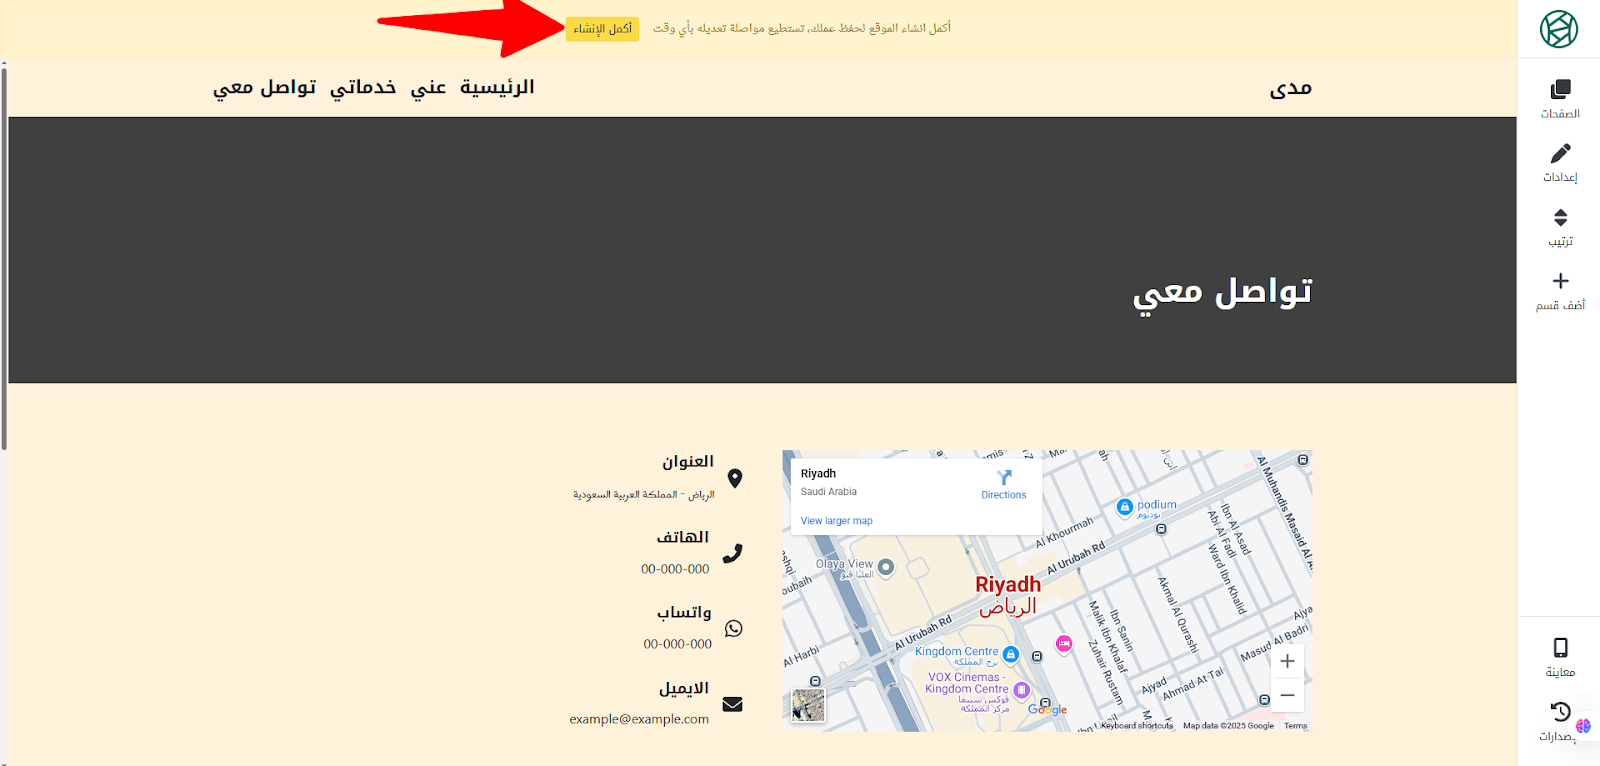Get Directions on the map card
Viewport: 1600px width, 766px height.
coord(1004,484)
